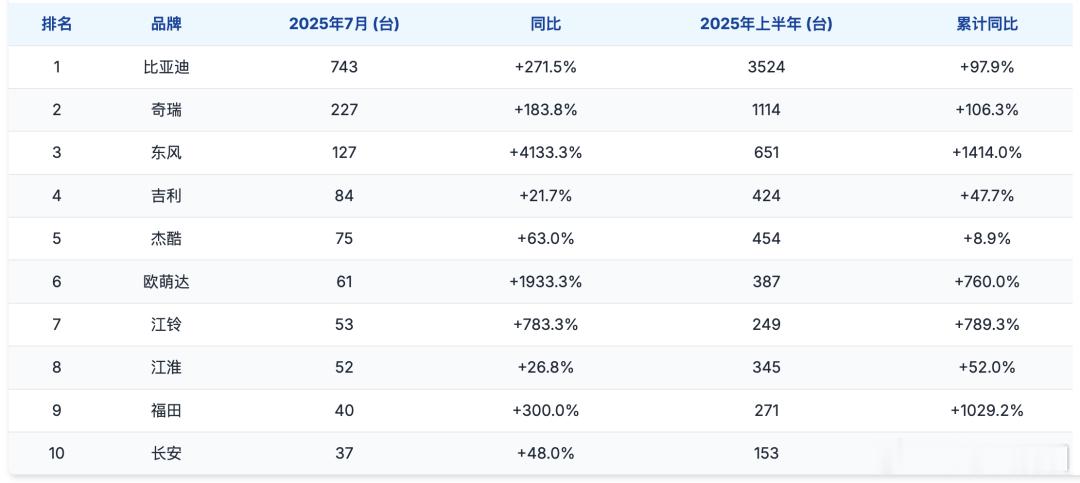Screen dimensions: 1080x483
Task: Sort by the 2025年7月 (台) header
Action: tap(344, 24)
